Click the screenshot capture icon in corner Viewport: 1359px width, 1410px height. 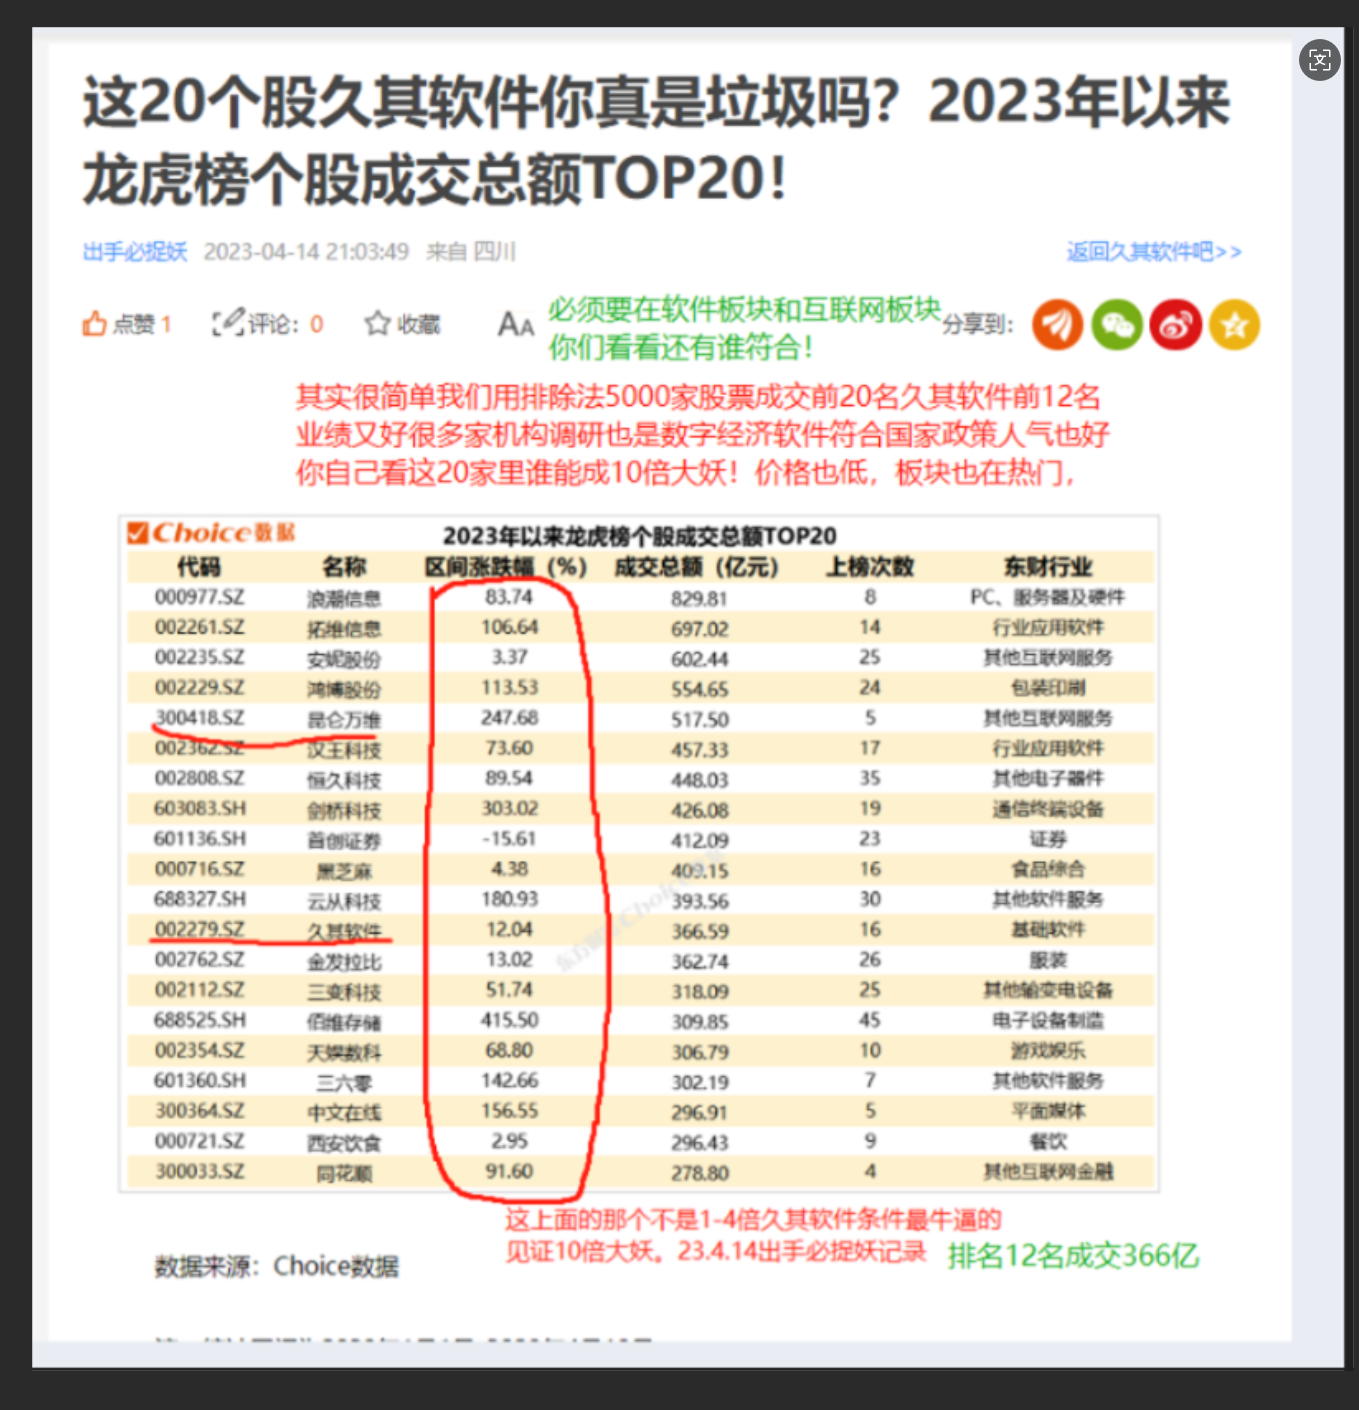[x=1319, y=61]
